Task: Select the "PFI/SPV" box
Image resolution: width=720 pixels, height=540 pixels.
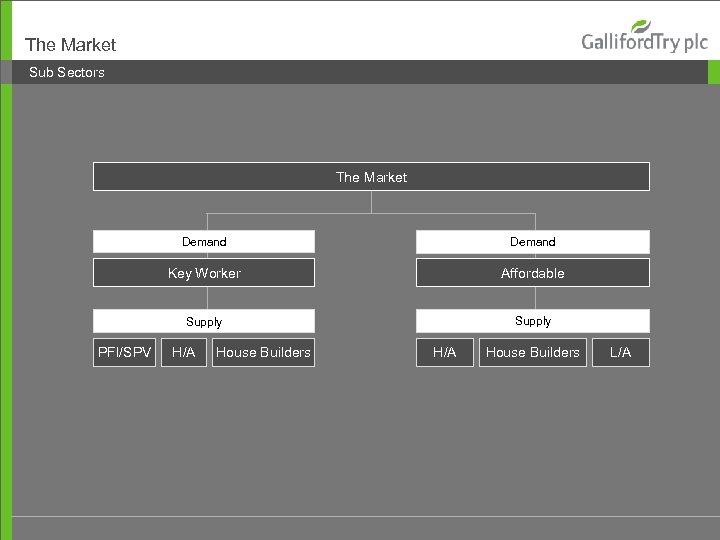Action: [x=125, y=352]
